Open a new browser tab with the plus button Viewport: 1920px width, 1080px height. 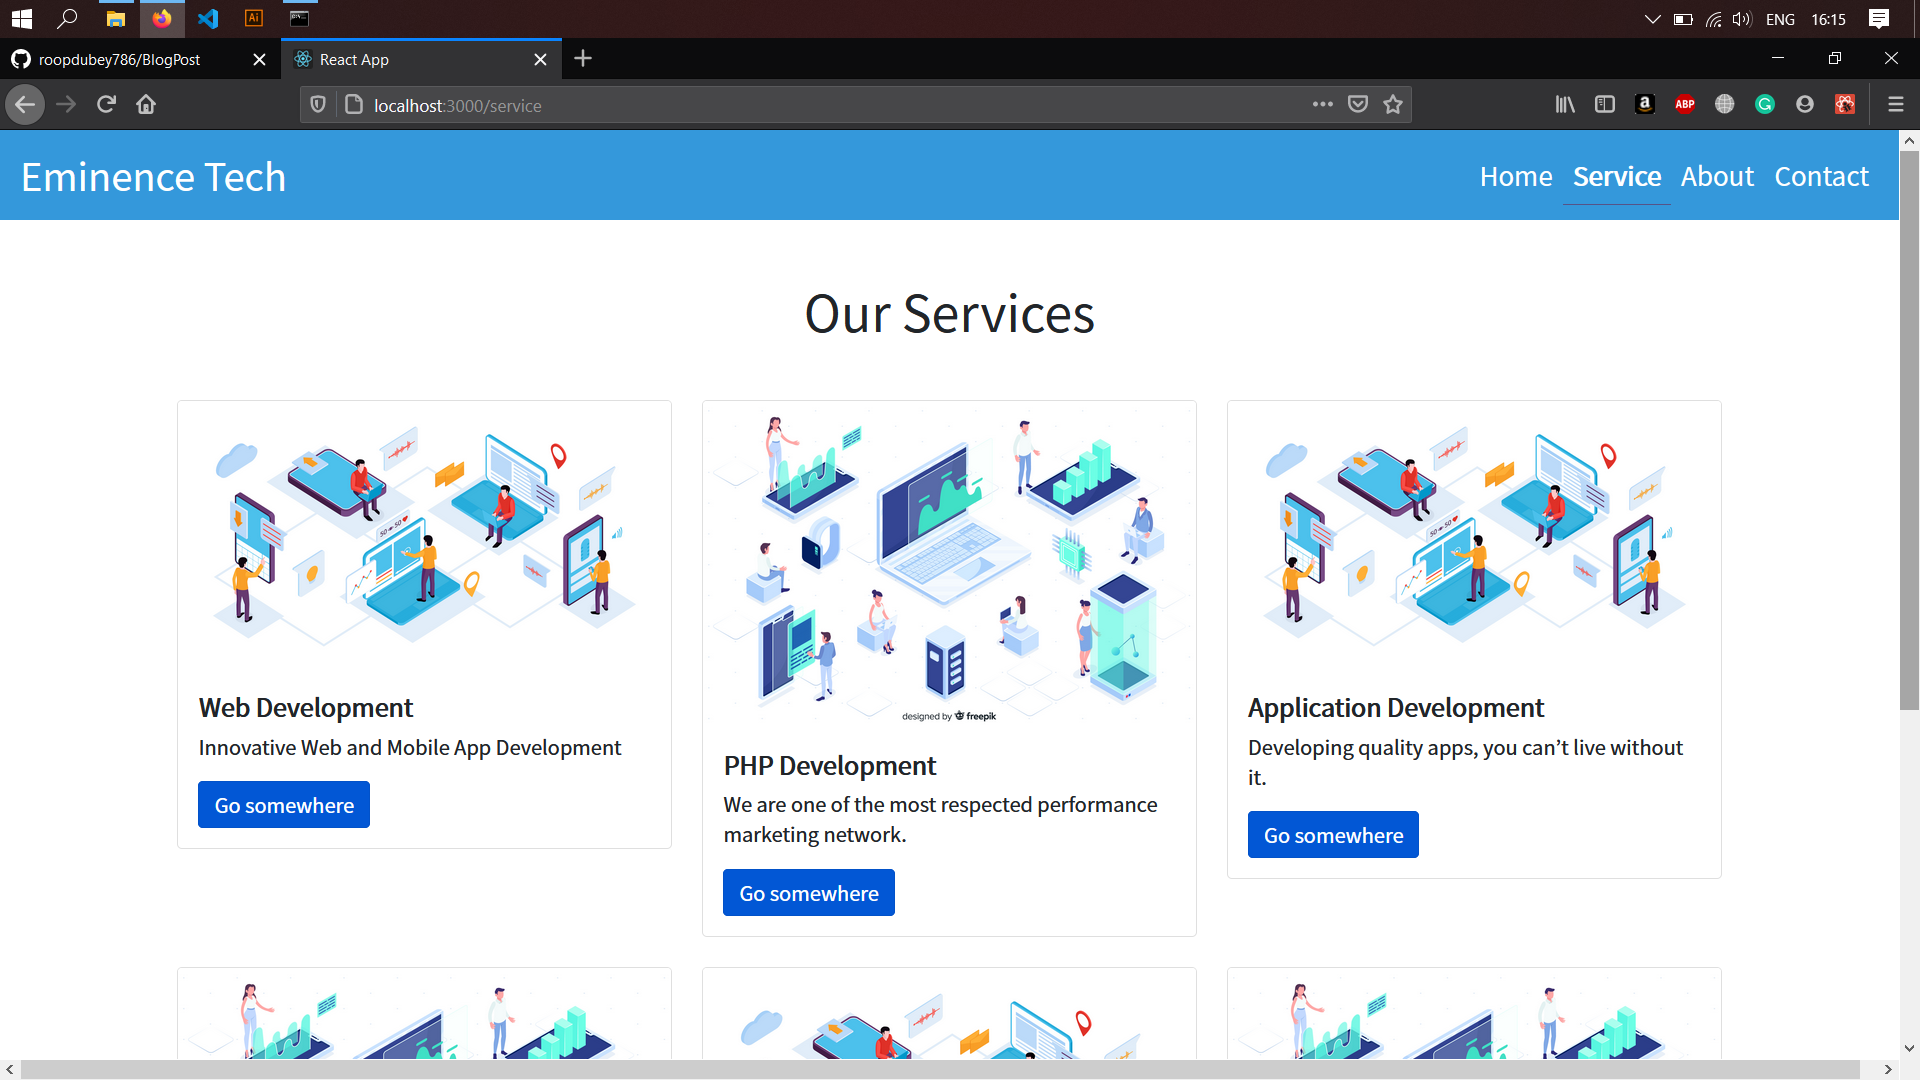pyautogui.click(x=583, y=59)
